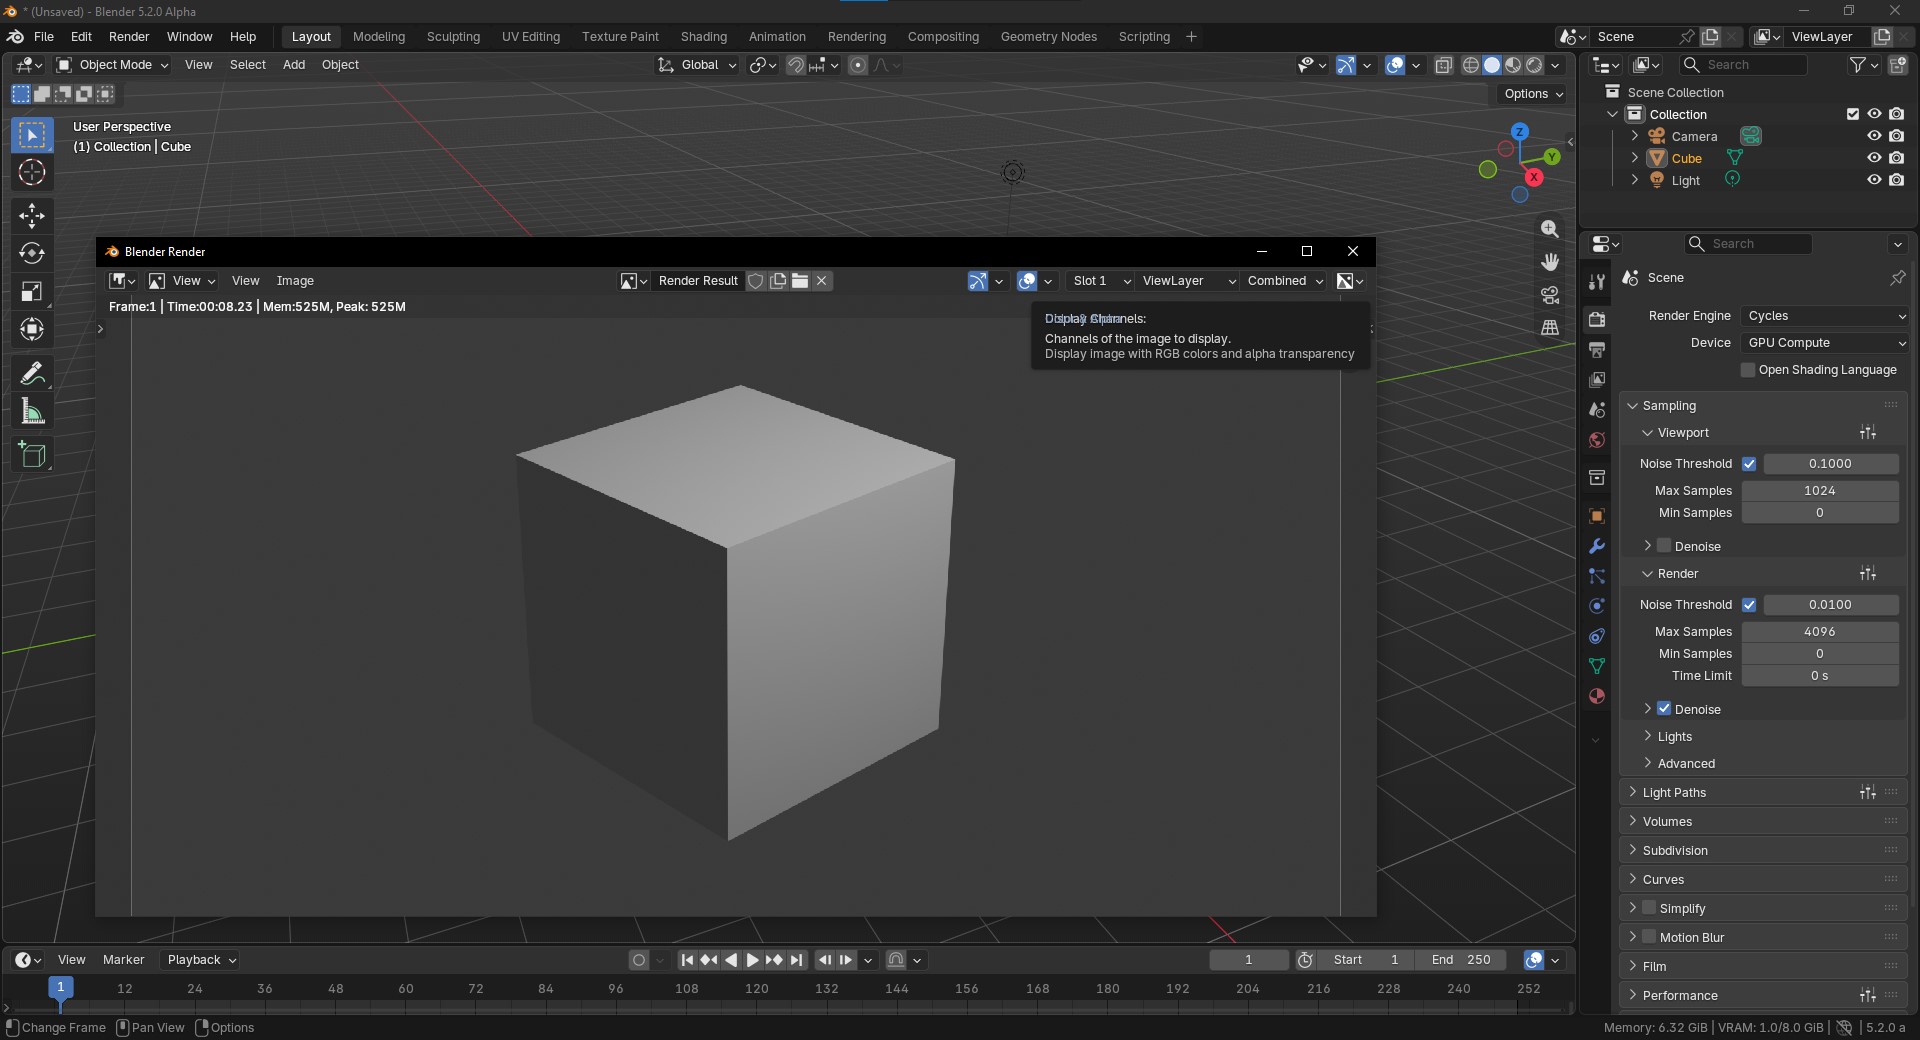Choose the Add Cube tool

(32, 455)
